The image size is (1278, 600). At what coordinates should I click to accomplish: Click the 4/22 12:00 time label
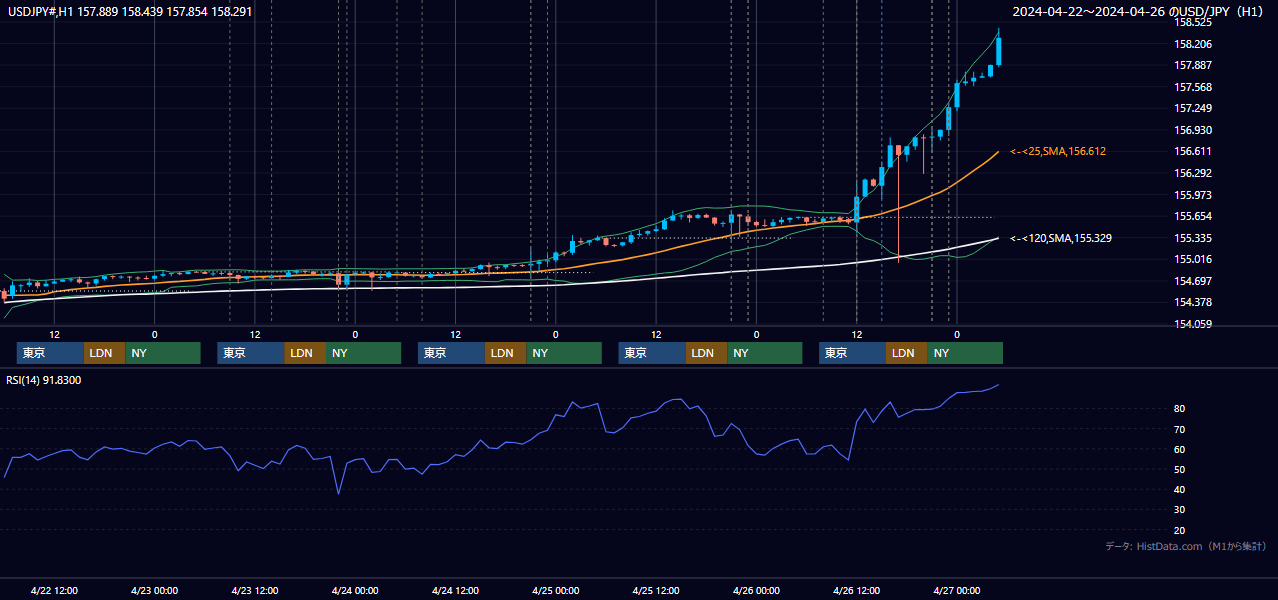click(54, 590)
